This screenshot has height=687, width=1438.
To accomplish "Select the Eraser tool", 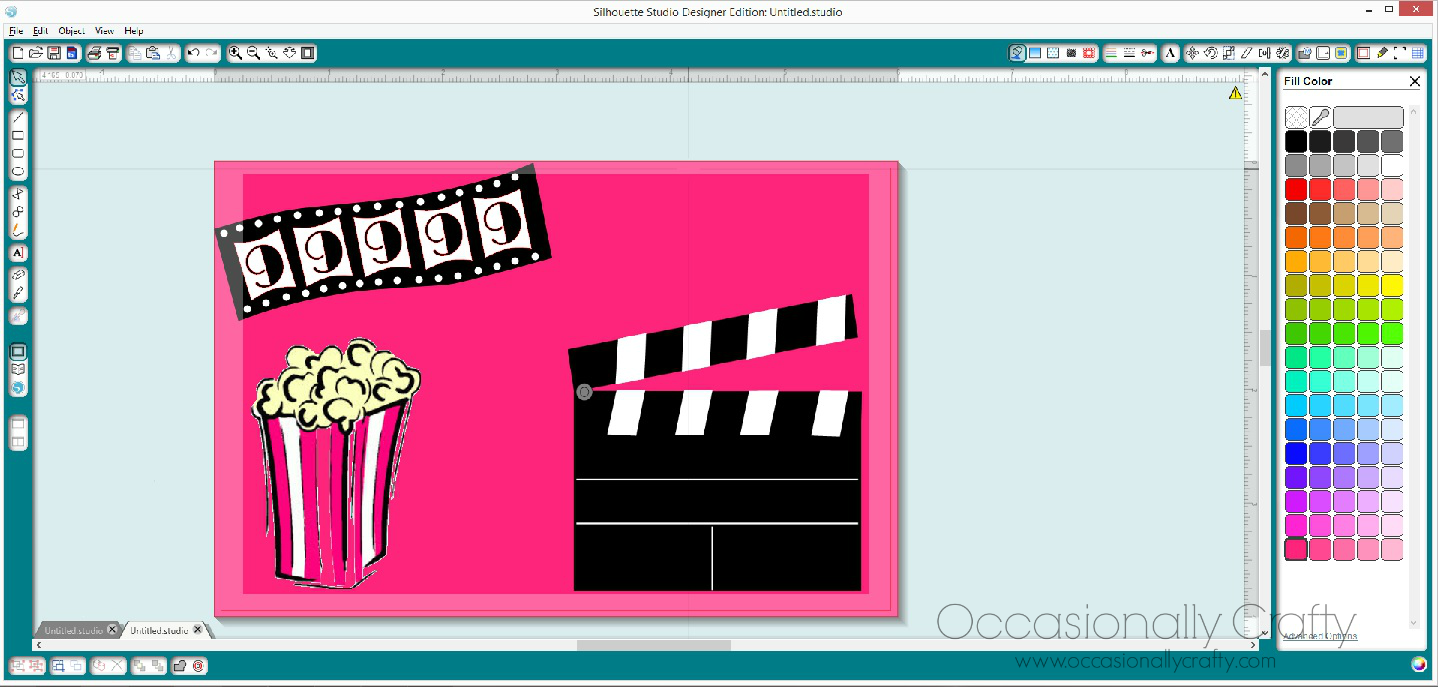I will [18, 273].
